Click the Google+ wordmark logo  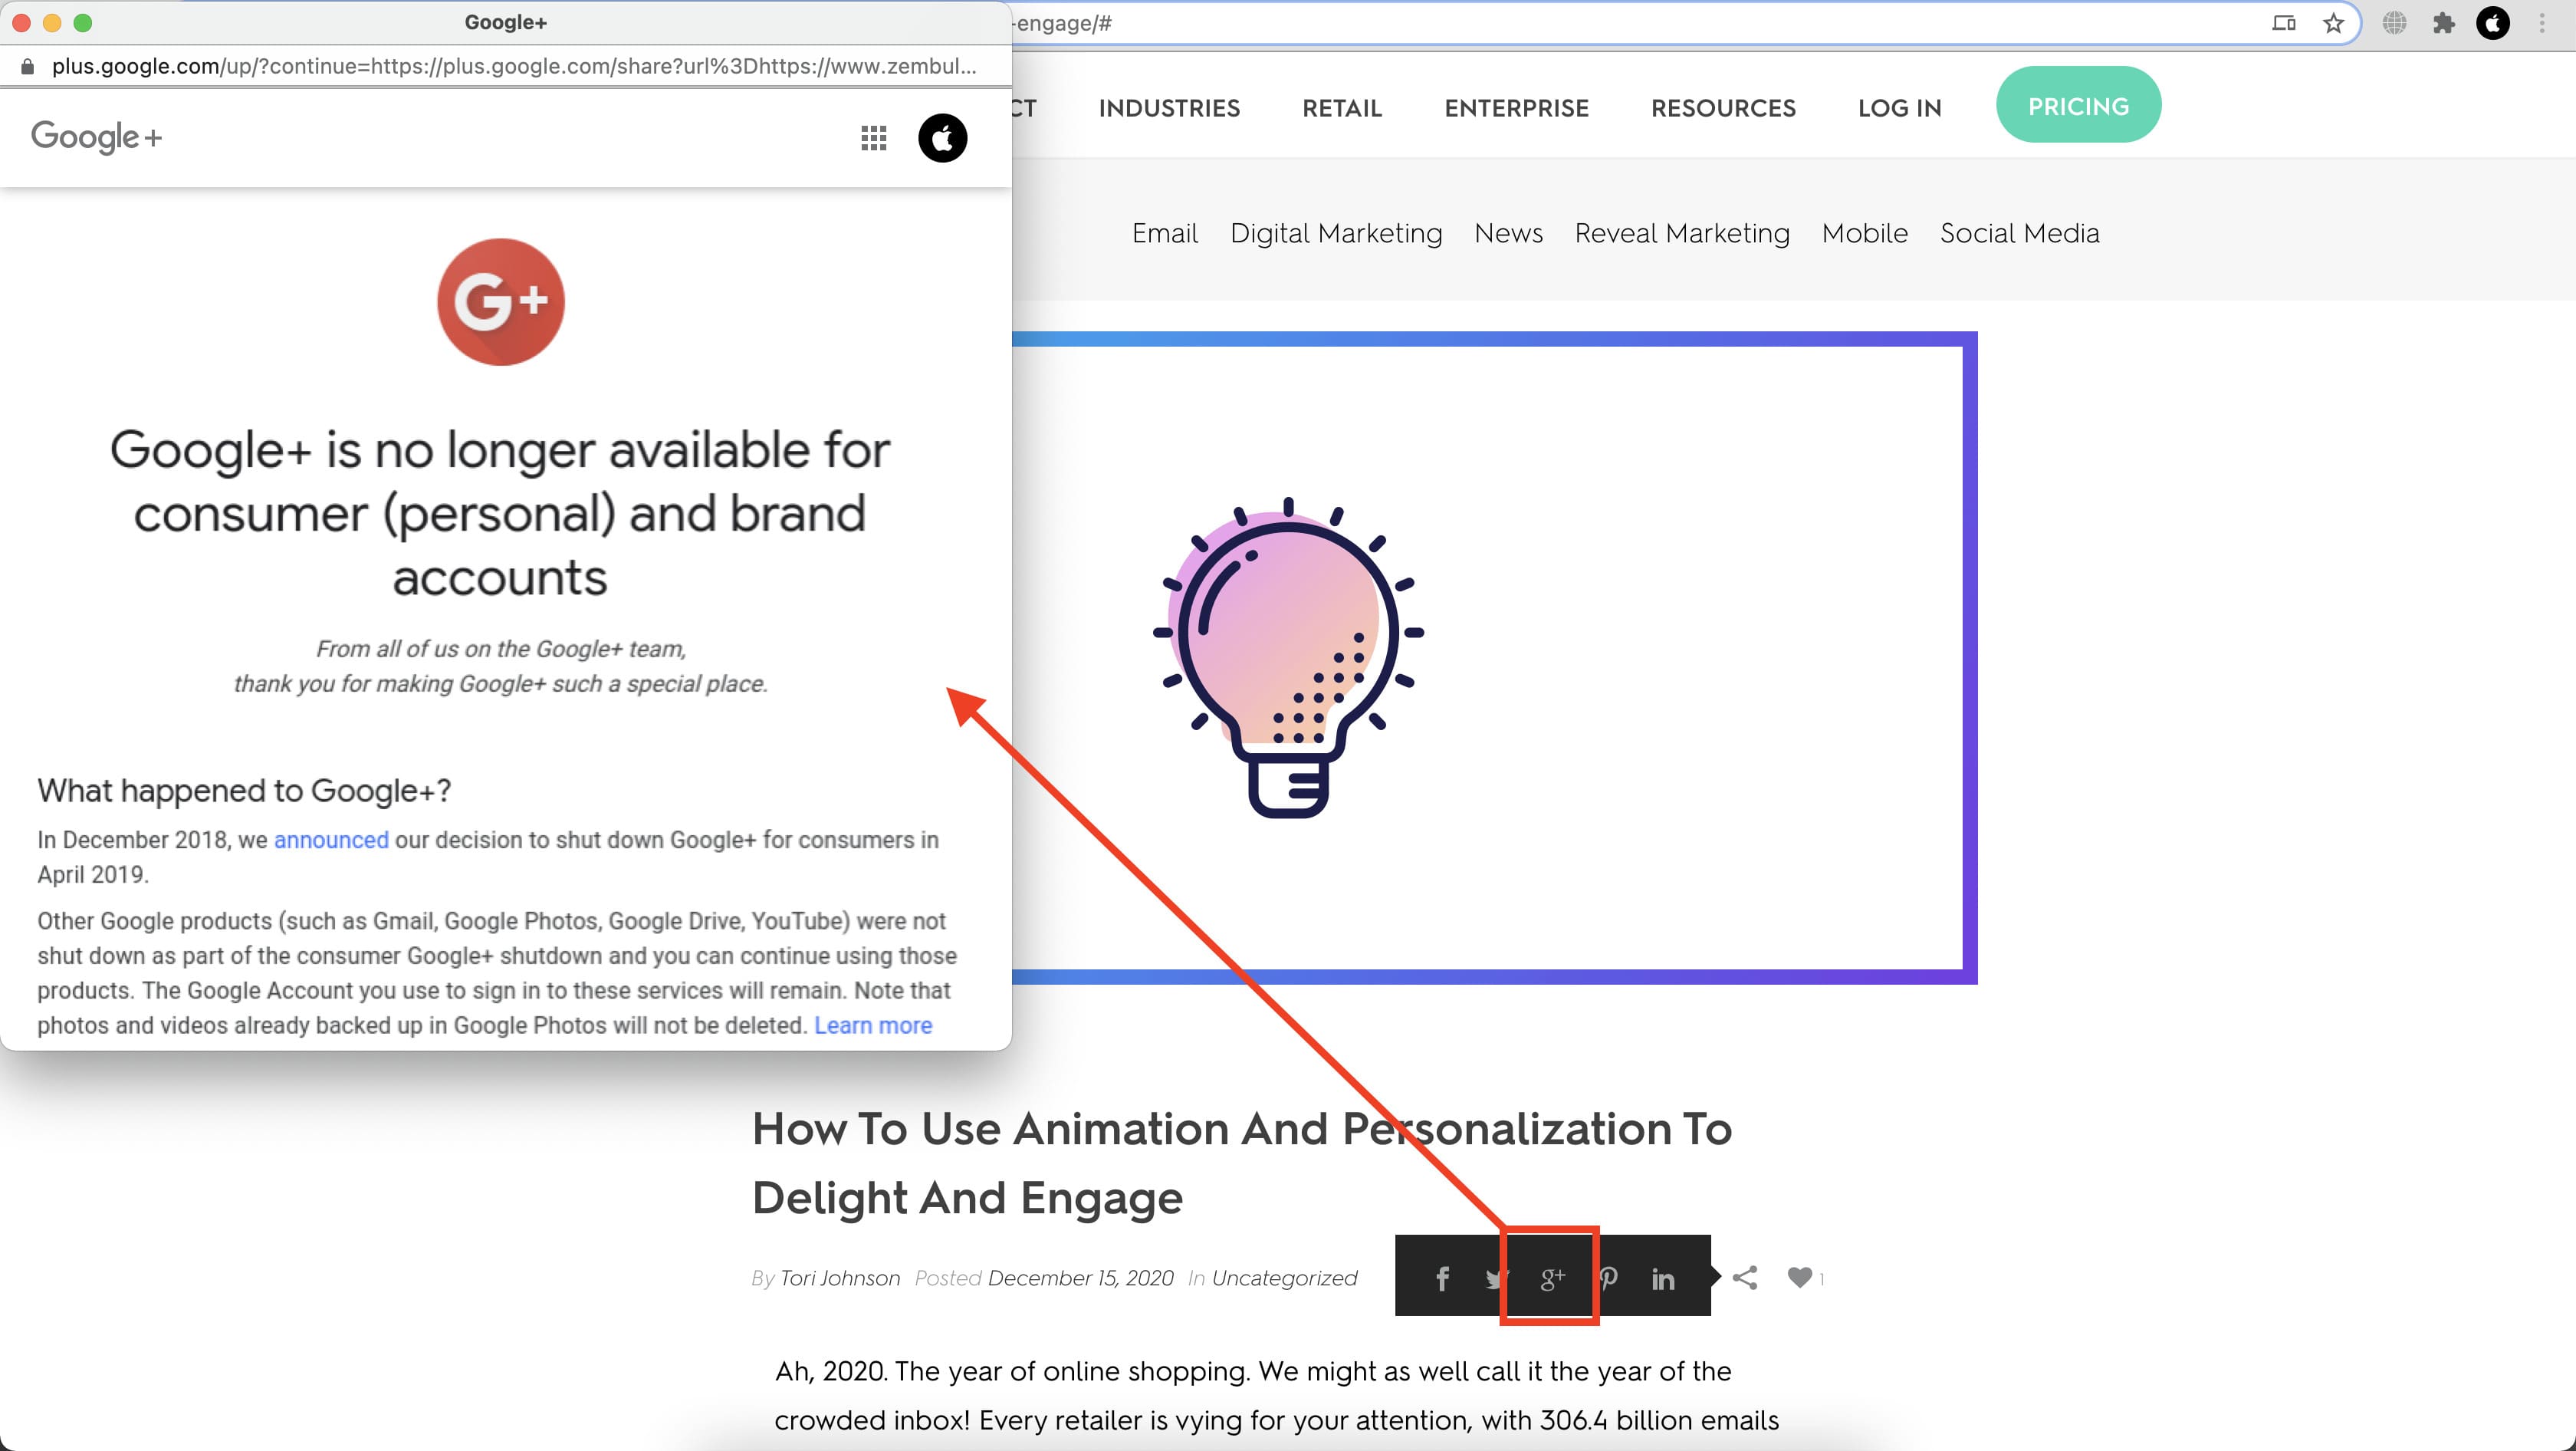coord(96,136)
